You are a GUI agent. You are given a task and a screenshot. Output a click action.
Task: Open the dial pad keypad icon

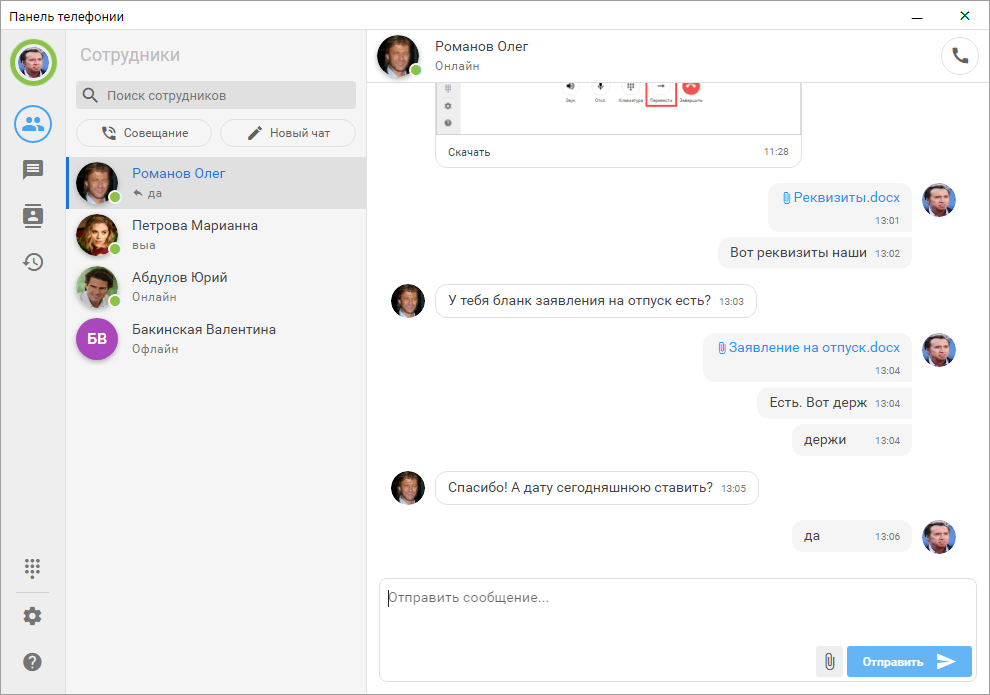pos(33,568)
